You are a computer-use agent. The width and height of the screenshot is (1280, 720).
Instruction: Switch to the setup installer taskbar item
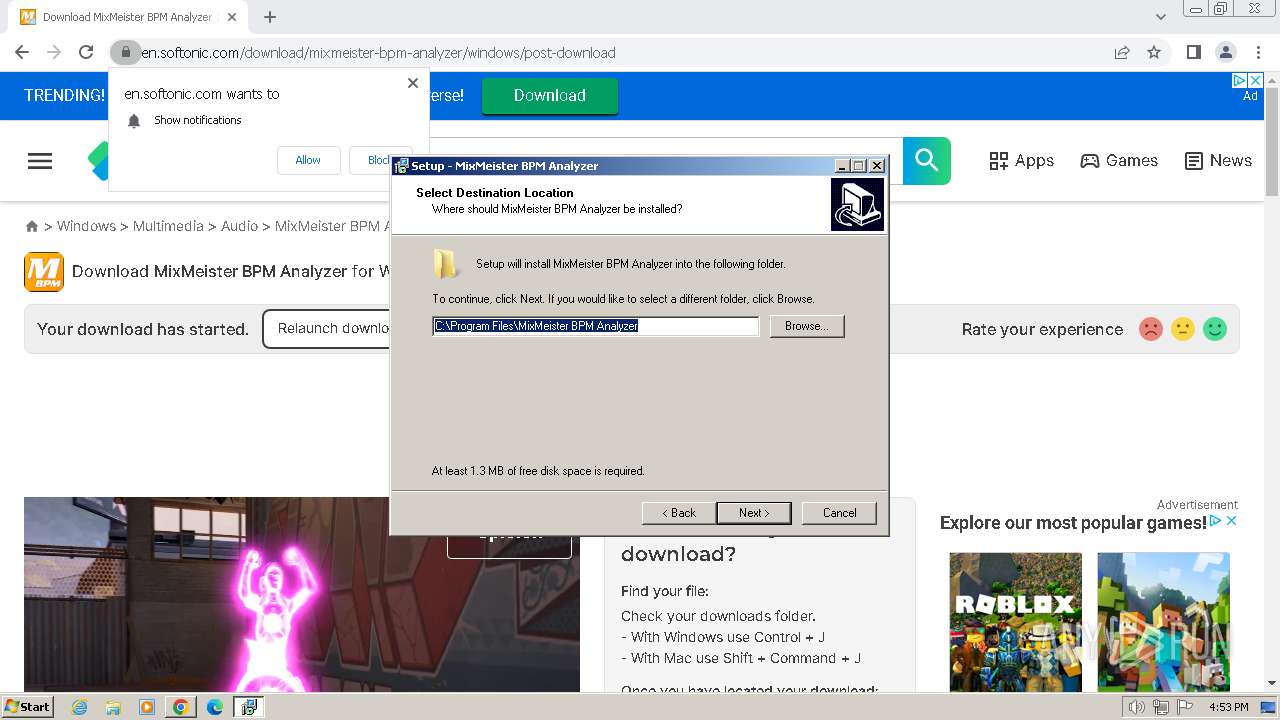click(249, 707)
